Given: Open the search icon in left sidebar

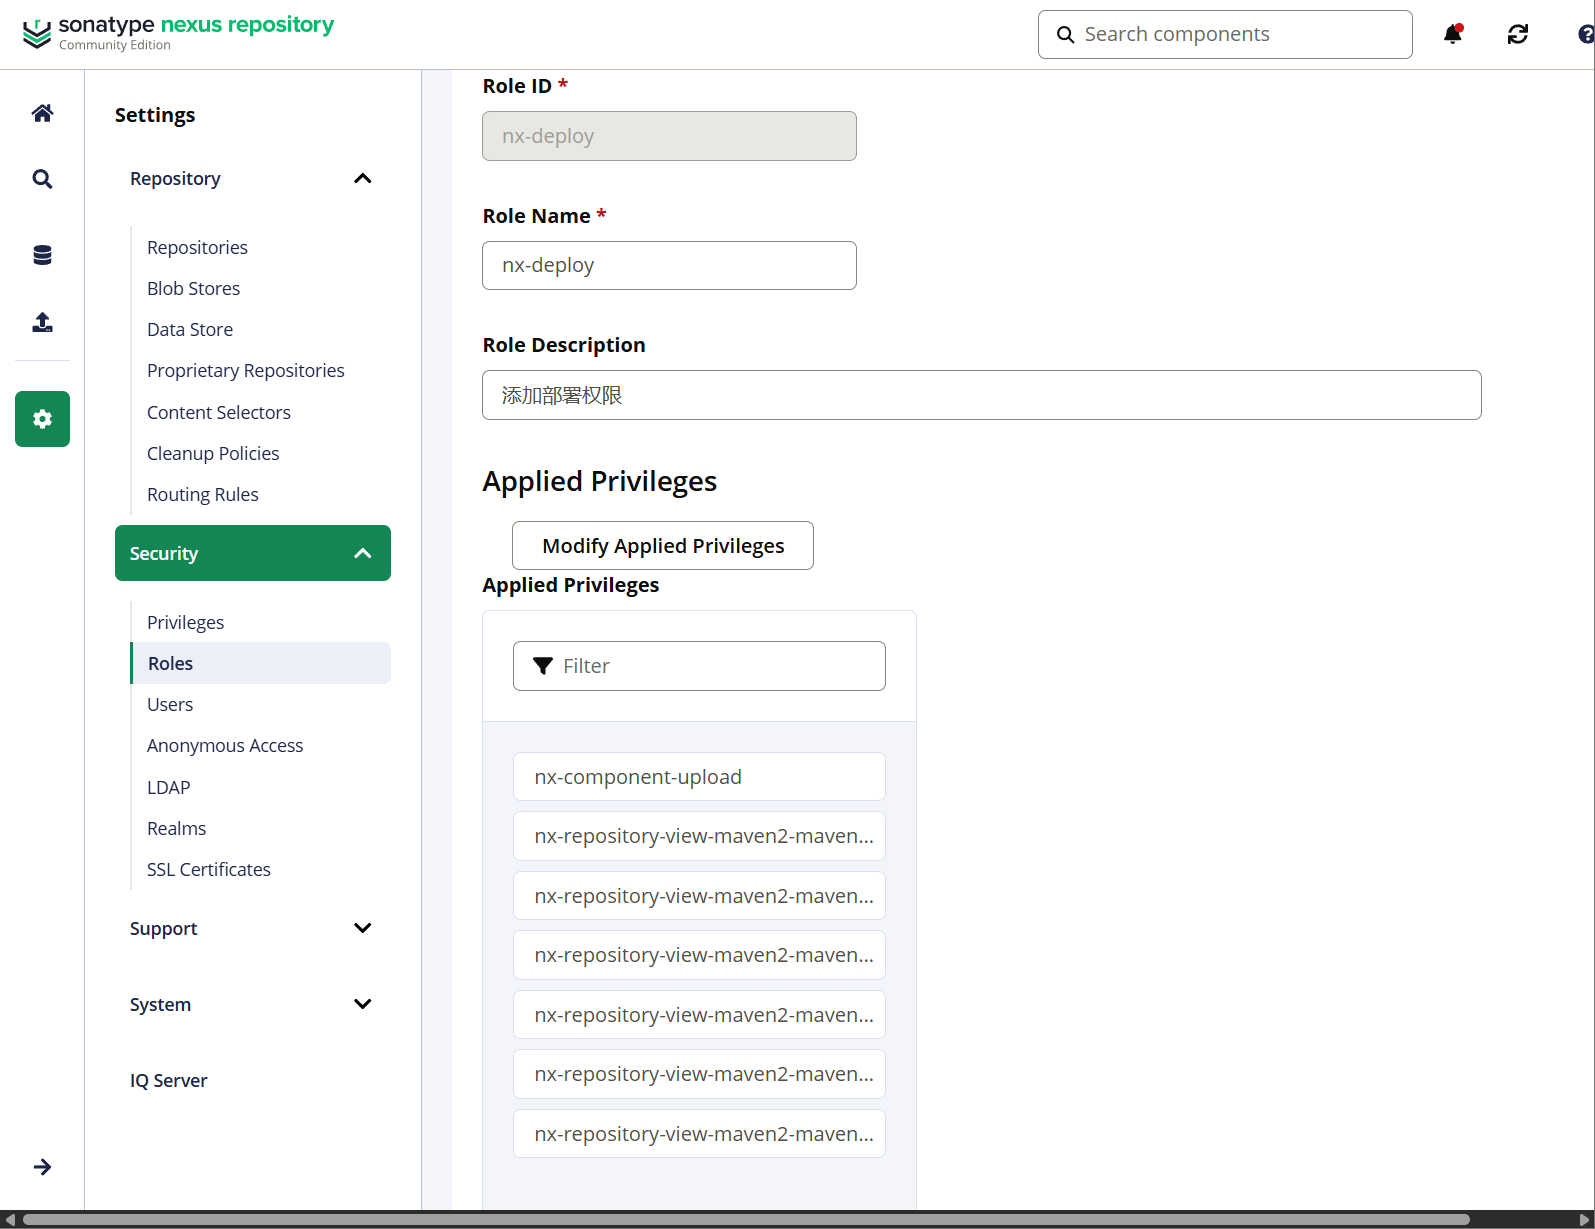Looking at the screenshot, I should click(x=42, y=179).
